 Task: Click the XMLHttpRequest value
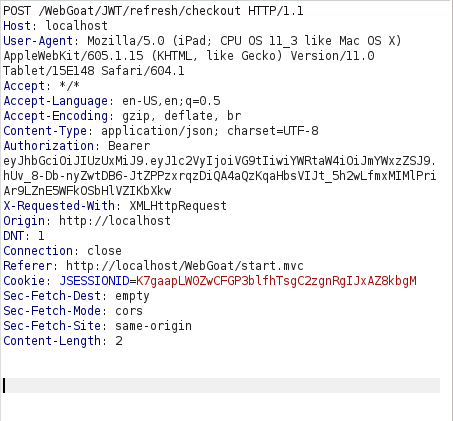coord(178,206)
